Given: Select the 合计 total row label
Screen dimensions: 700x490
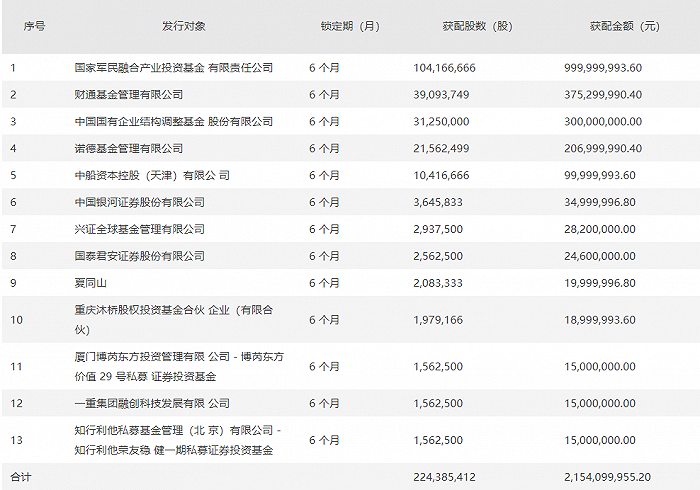Looking at the screenshot, I should pos(21,477).
